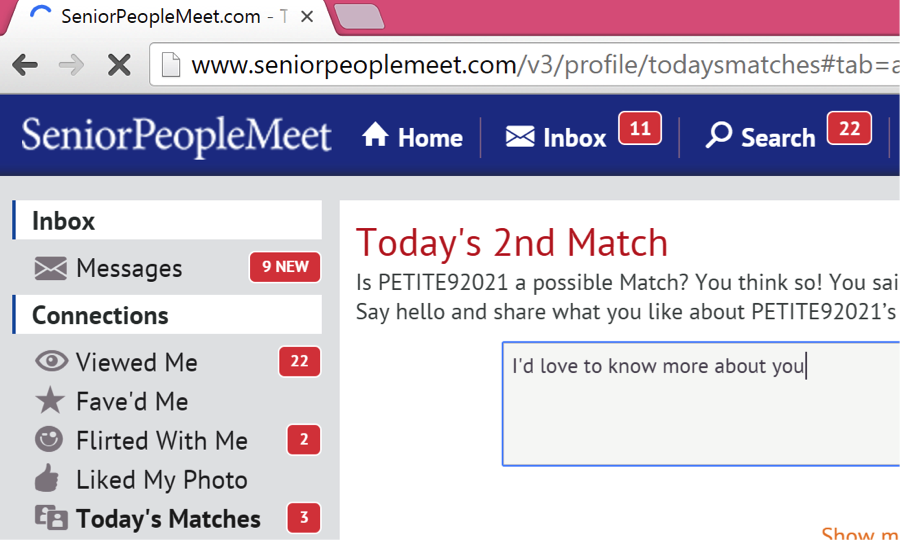Open the Today's Matches sidebar link
This screenshot has width=900, height=540.
click(x=168, y=519)
